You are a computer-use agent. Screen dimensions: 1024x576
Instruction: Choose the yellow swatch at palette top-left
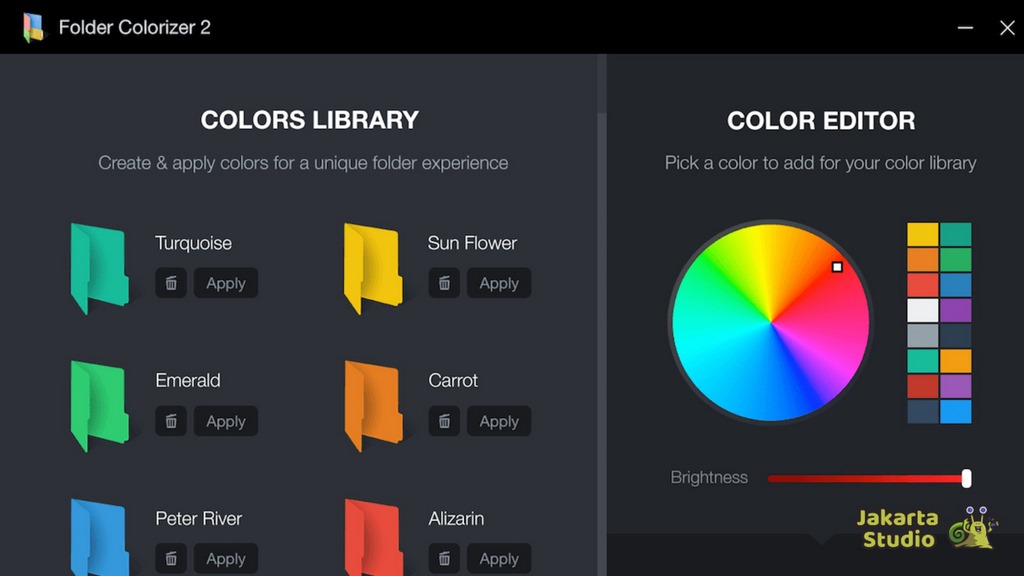point(923,234)
